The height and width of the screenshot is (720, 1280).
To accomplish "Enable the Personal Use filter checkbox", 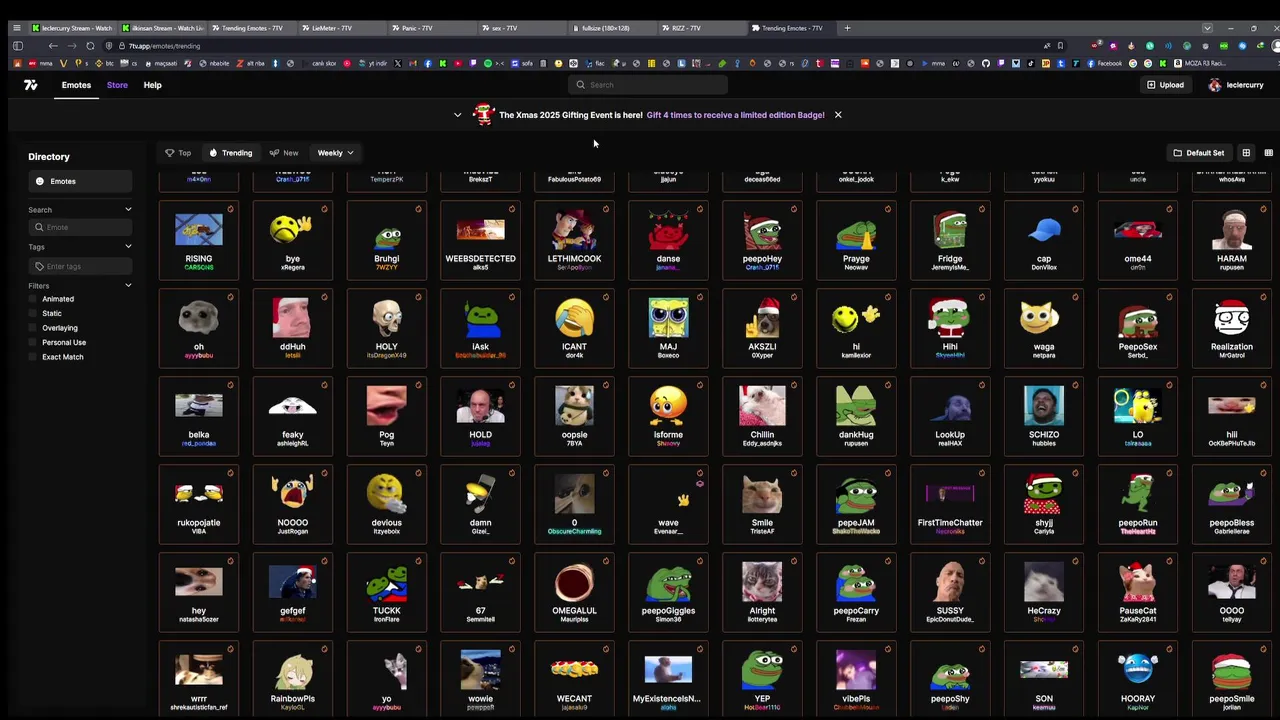I will (33, 342).
